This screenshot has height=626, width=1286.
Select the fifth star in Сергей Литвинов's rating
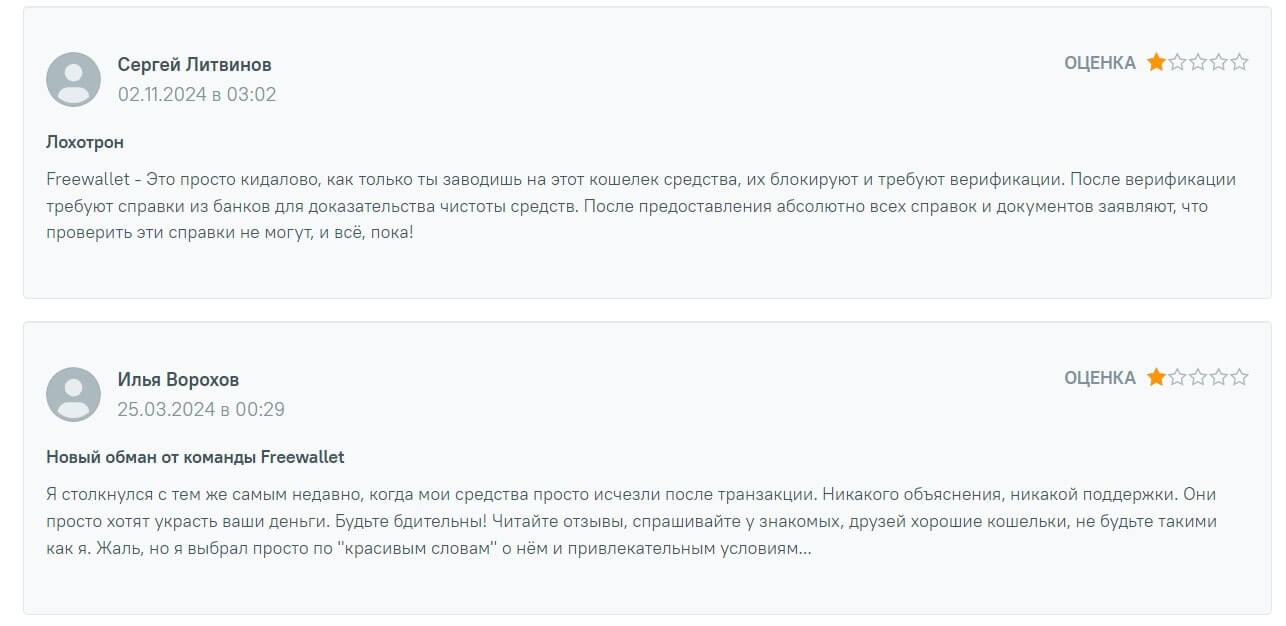tap(1240, 63)
